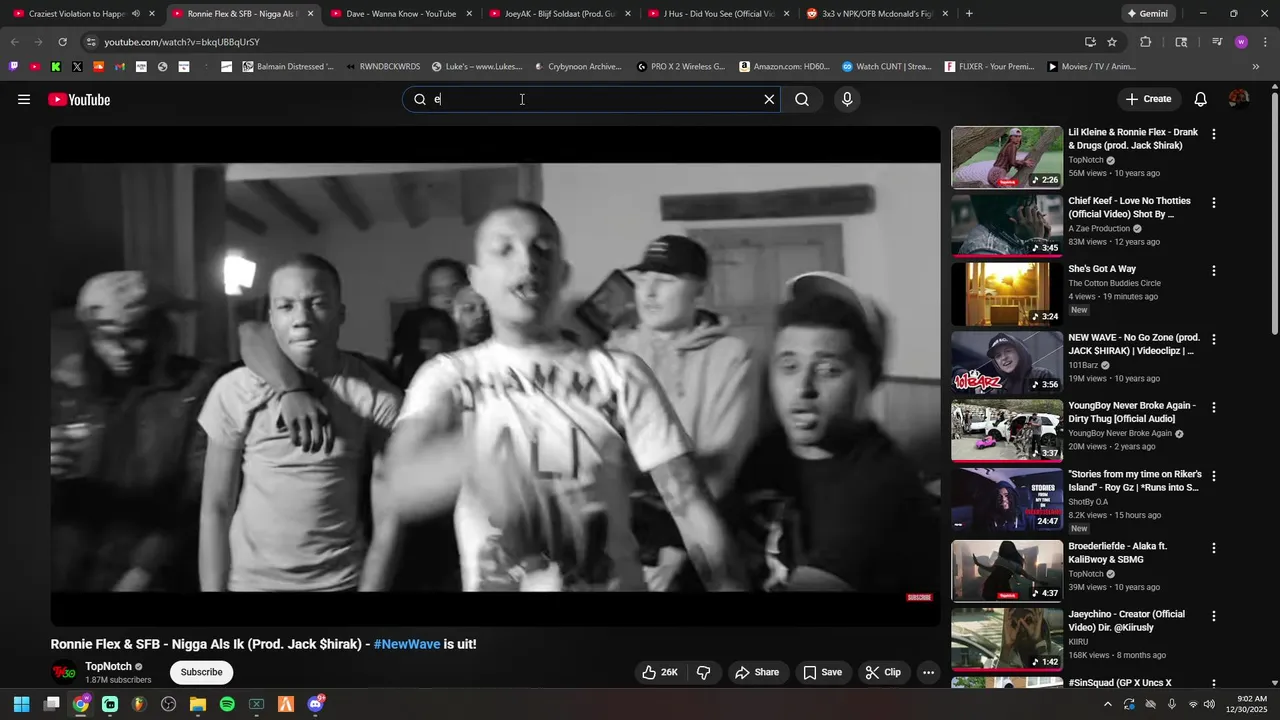1280x720 pixels.
Task: Switch to the JoeyAK Blijf Soldaat tab
Action: [x=559, y=14]
